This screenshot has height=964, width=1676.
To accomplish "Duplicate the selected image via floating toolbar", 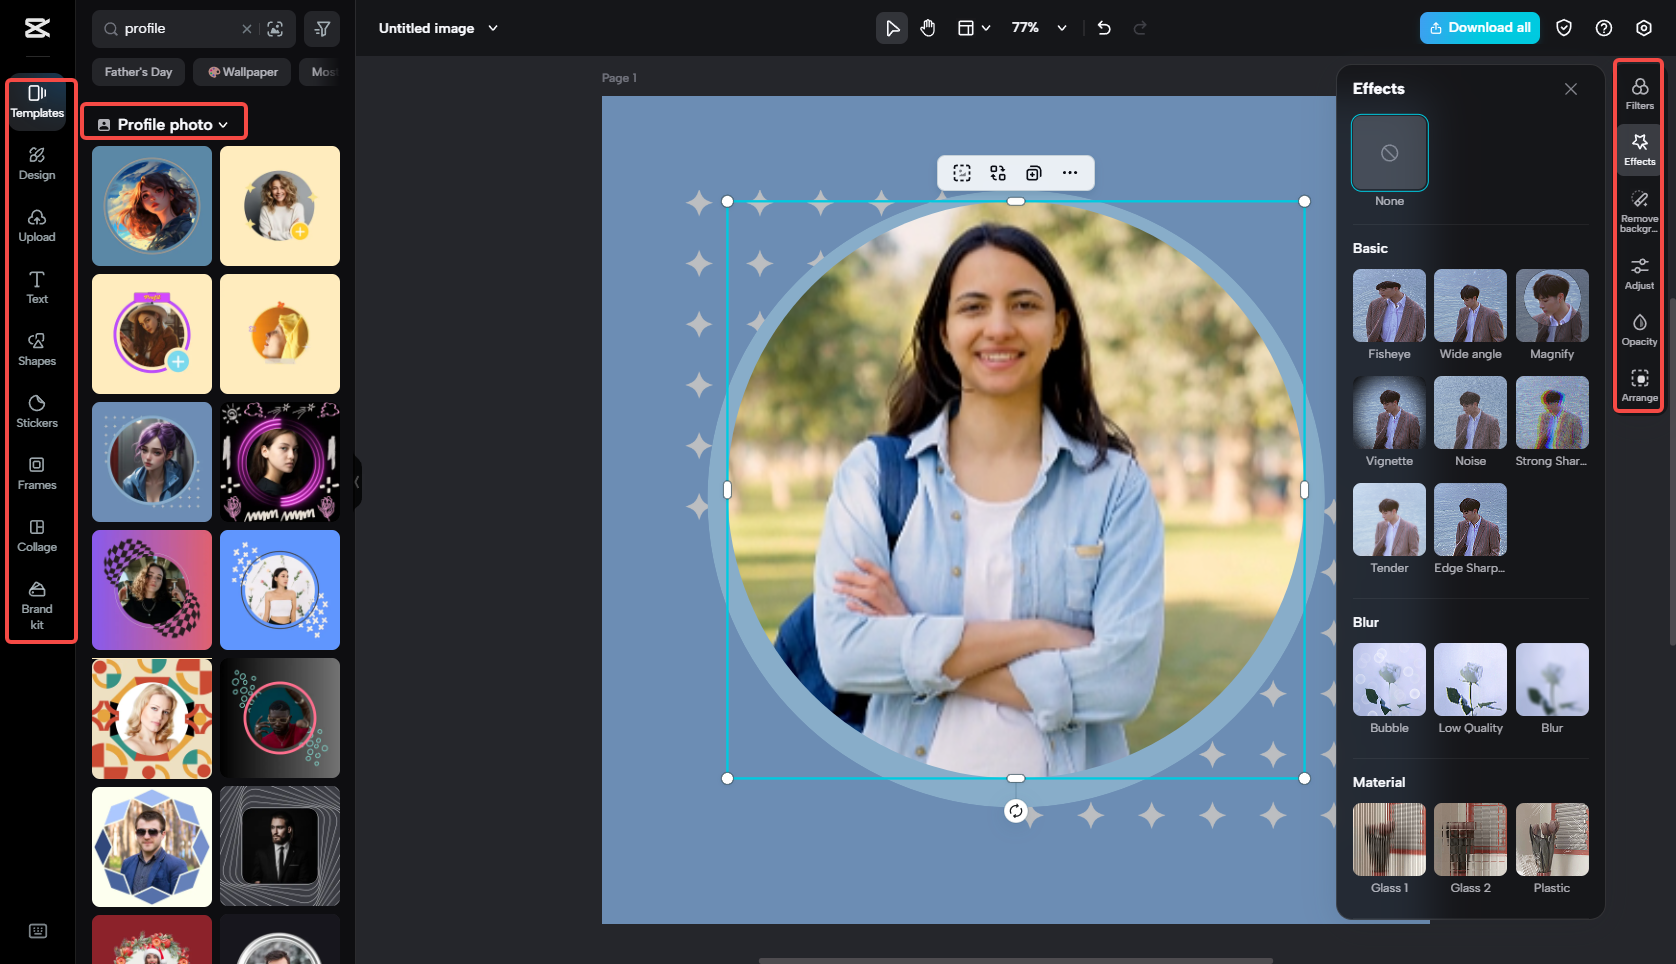I will point(1034,173).
